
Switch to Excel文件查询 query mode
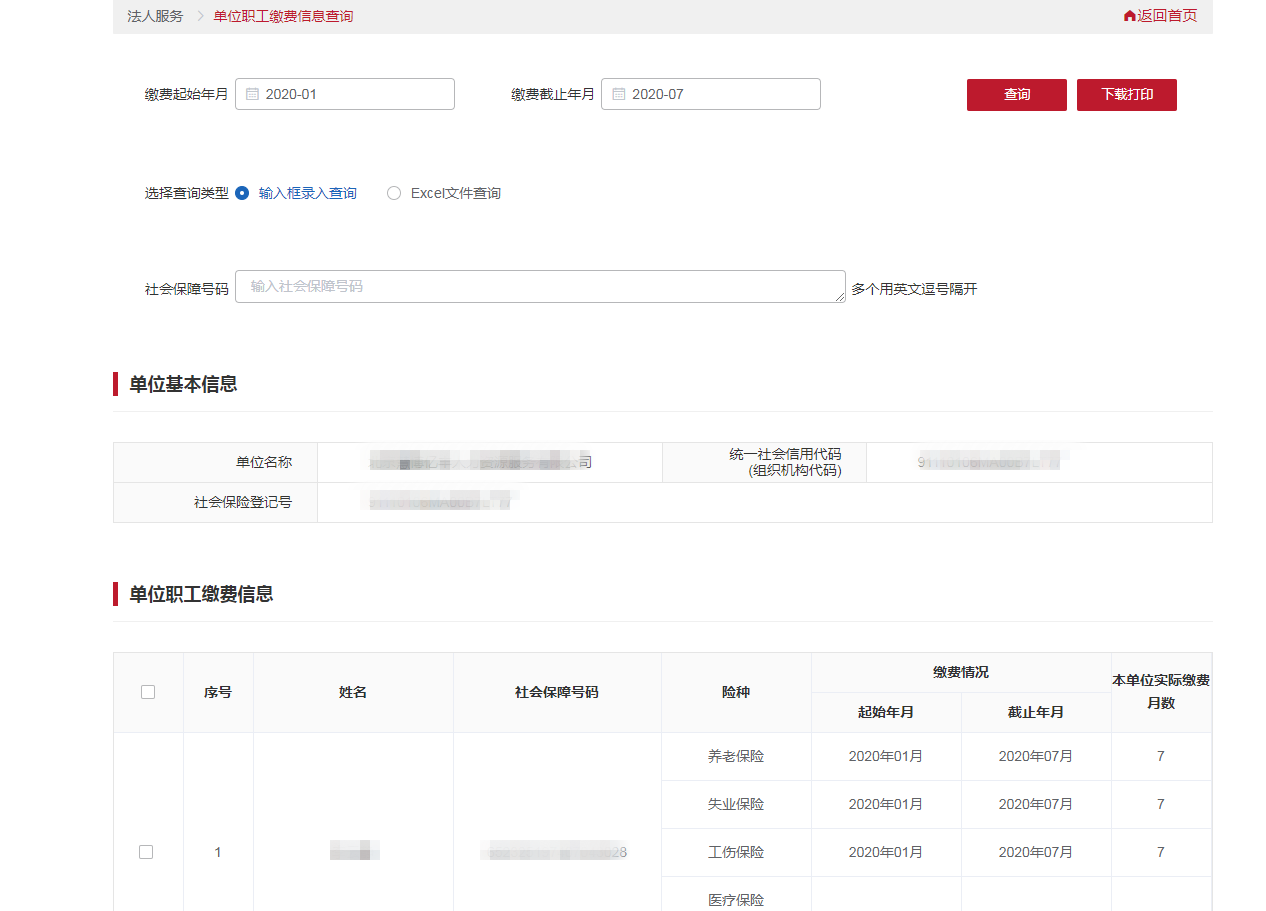pos(394,192)
